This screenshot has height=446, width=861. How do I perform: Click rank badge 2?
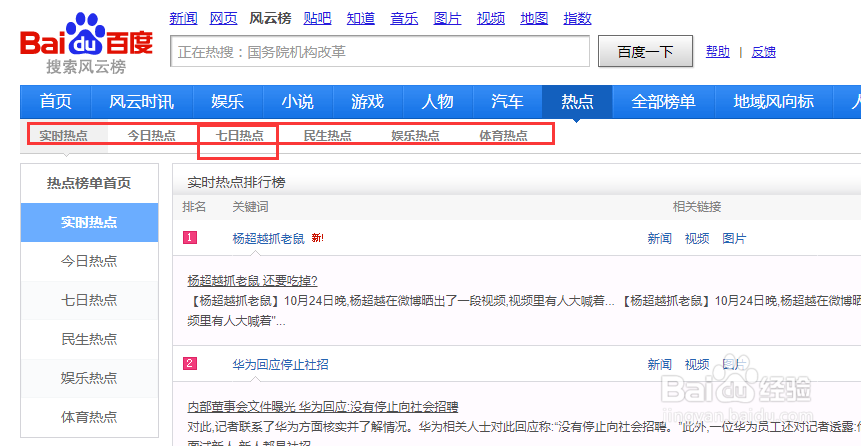click(x=189, y=364)
